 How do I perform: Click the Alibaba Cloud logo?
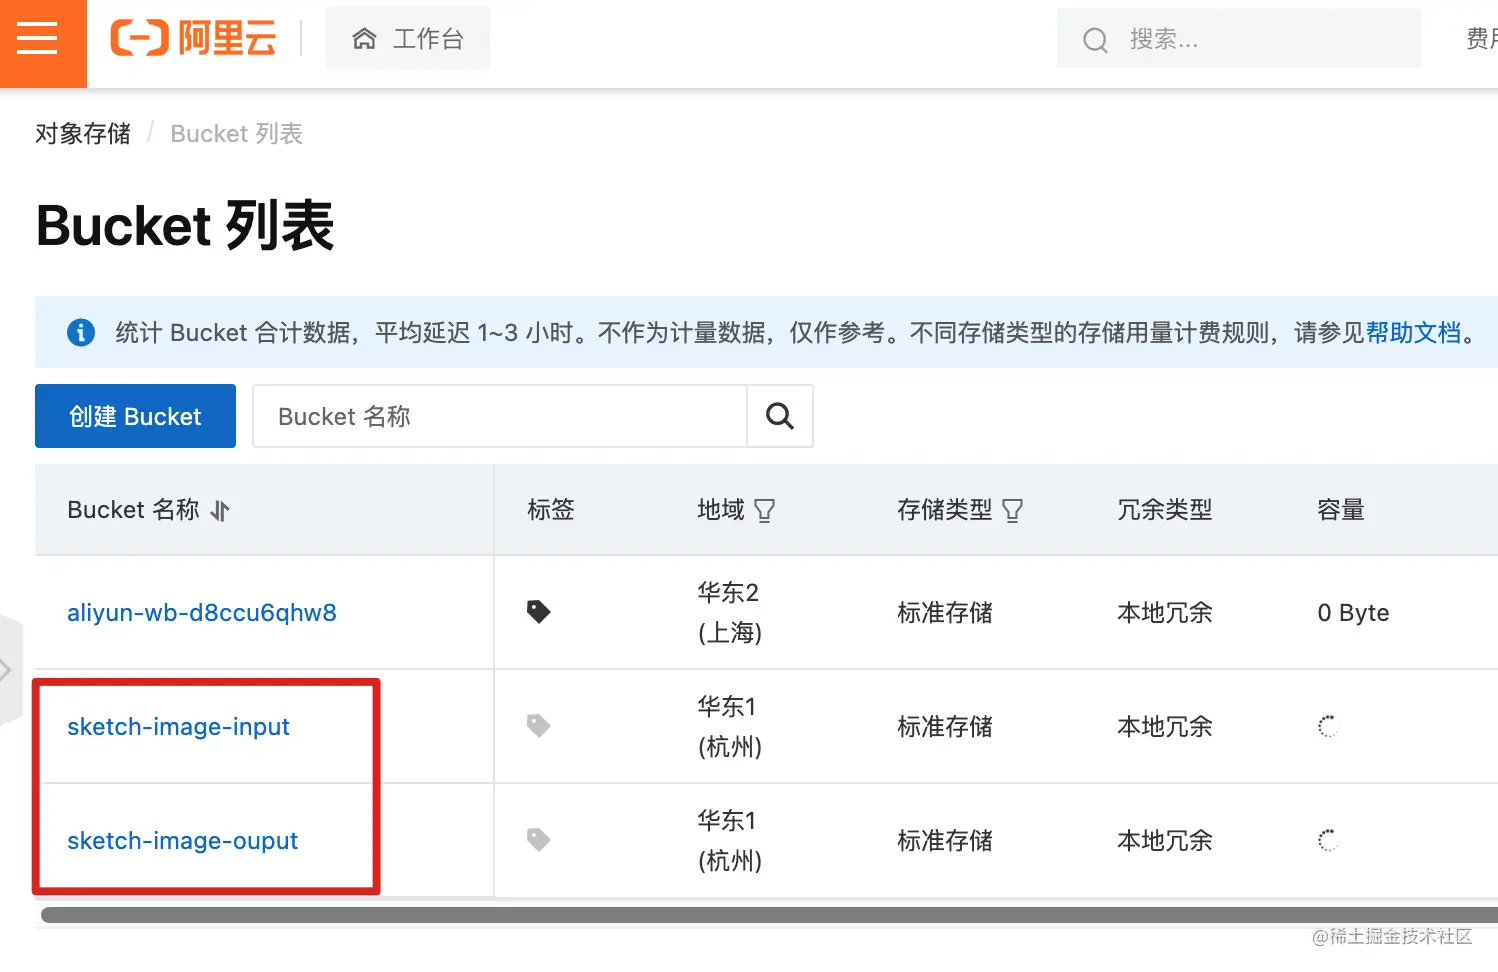(x=193, y=39)
